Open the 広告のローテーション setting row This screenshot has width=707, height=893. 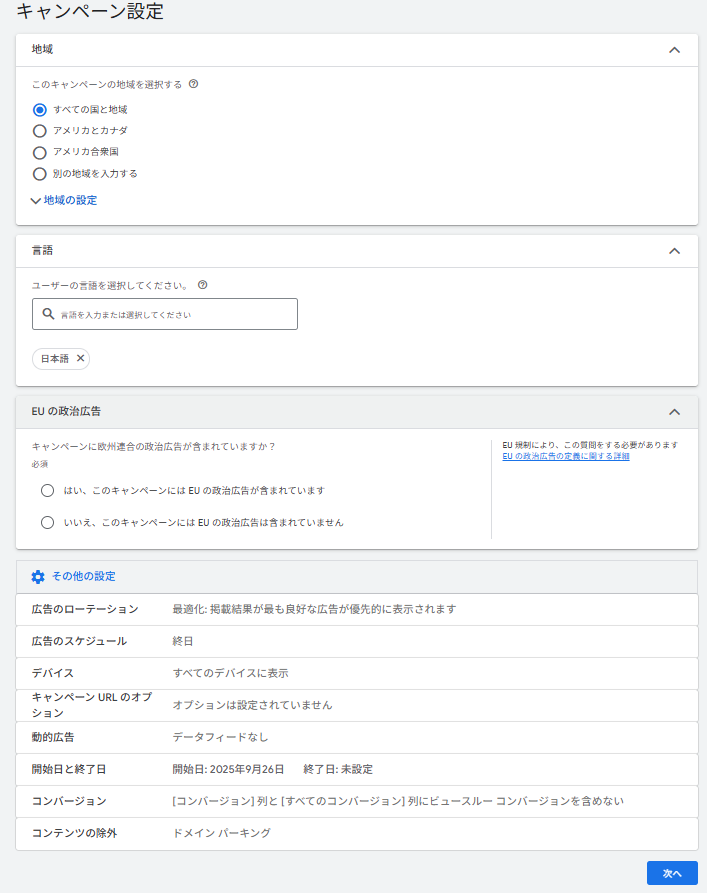(x=356, y=609)
